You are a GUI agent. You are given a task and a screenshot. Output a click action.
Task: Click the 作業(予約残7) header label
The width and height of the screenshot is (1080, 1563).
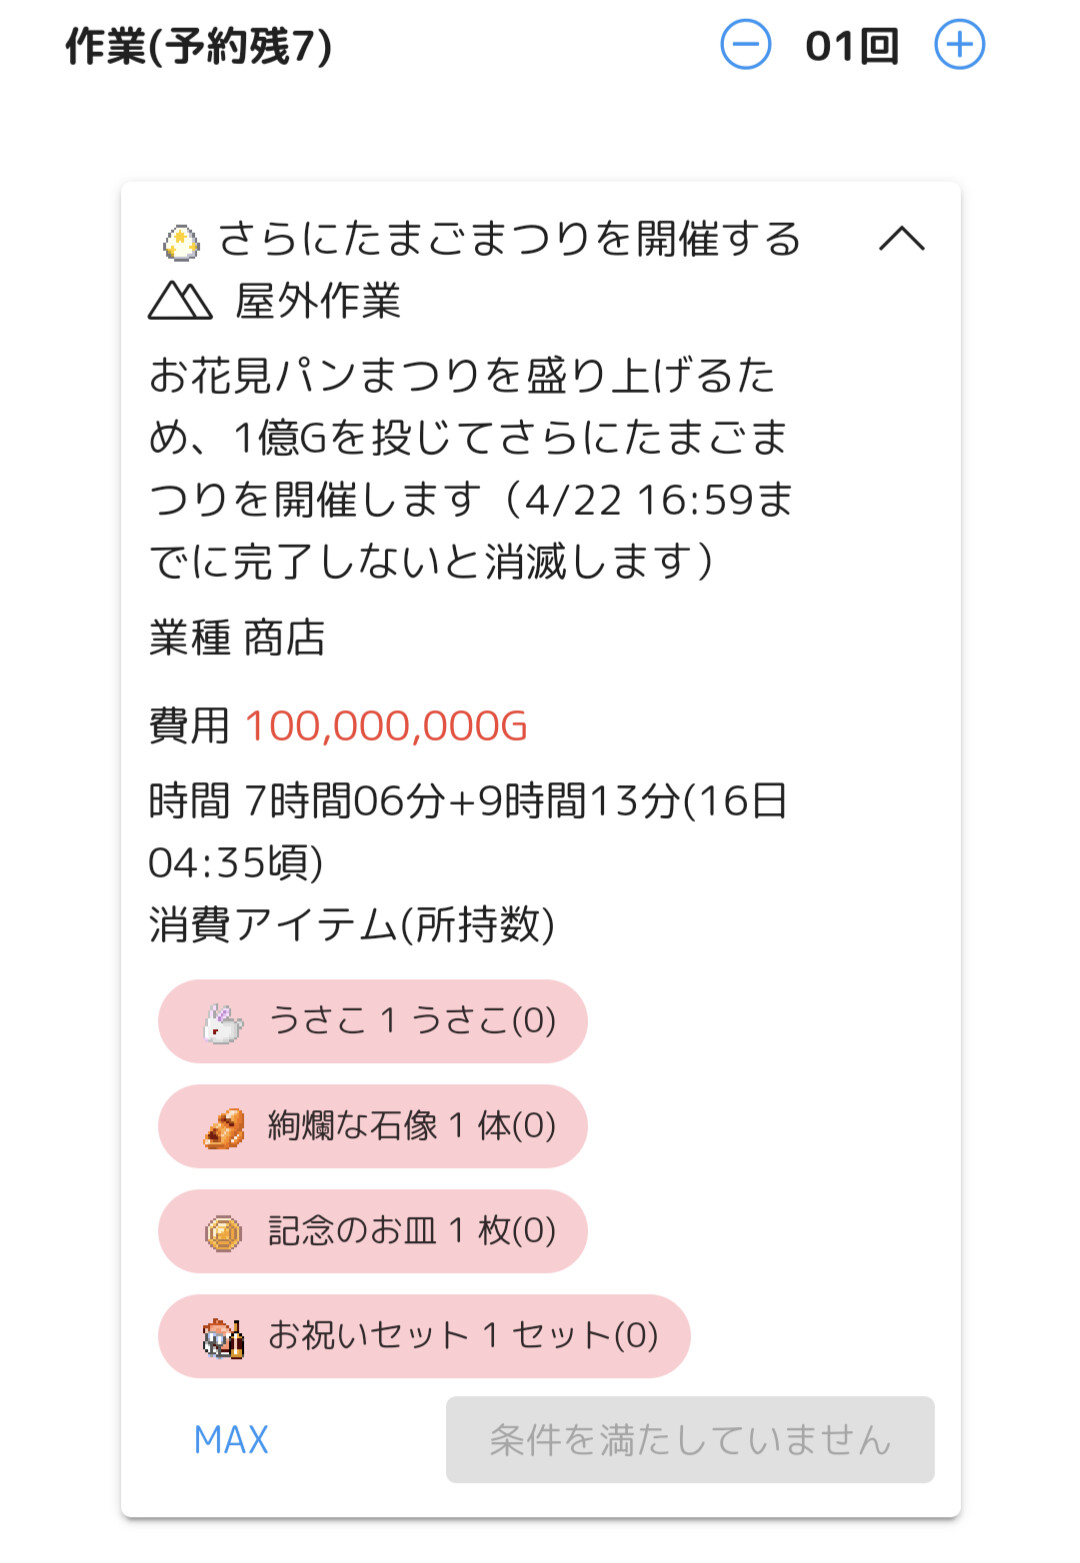(198, 46)
